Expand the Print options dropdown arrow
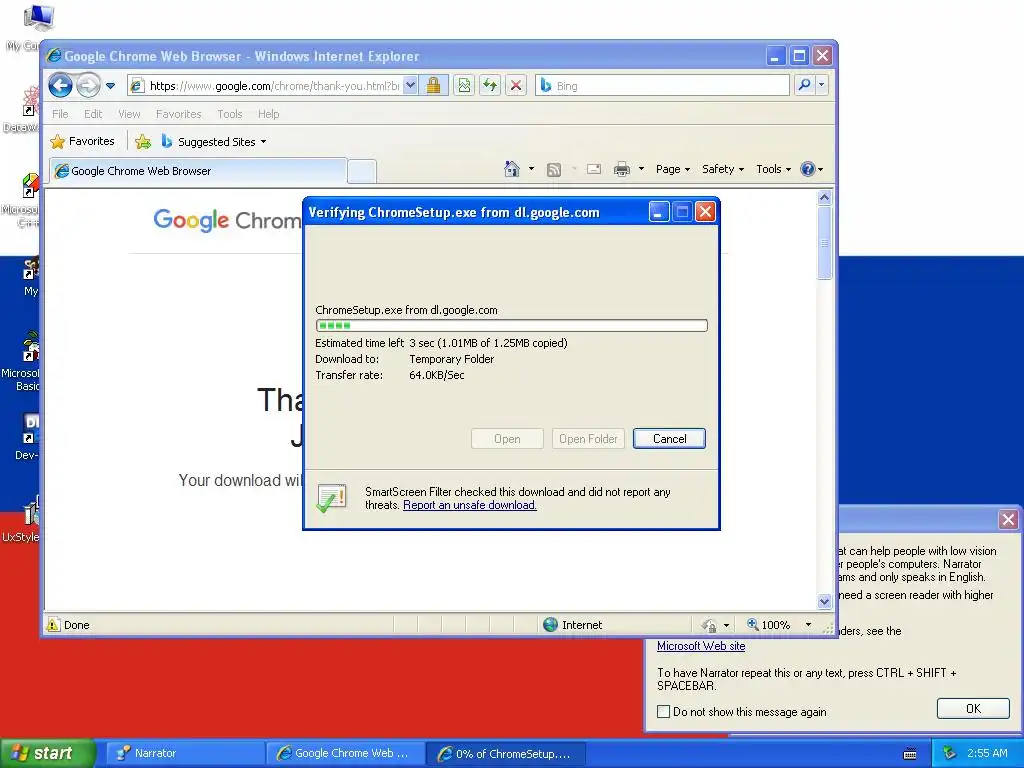The image size is (1024, 768). point(641,169)
